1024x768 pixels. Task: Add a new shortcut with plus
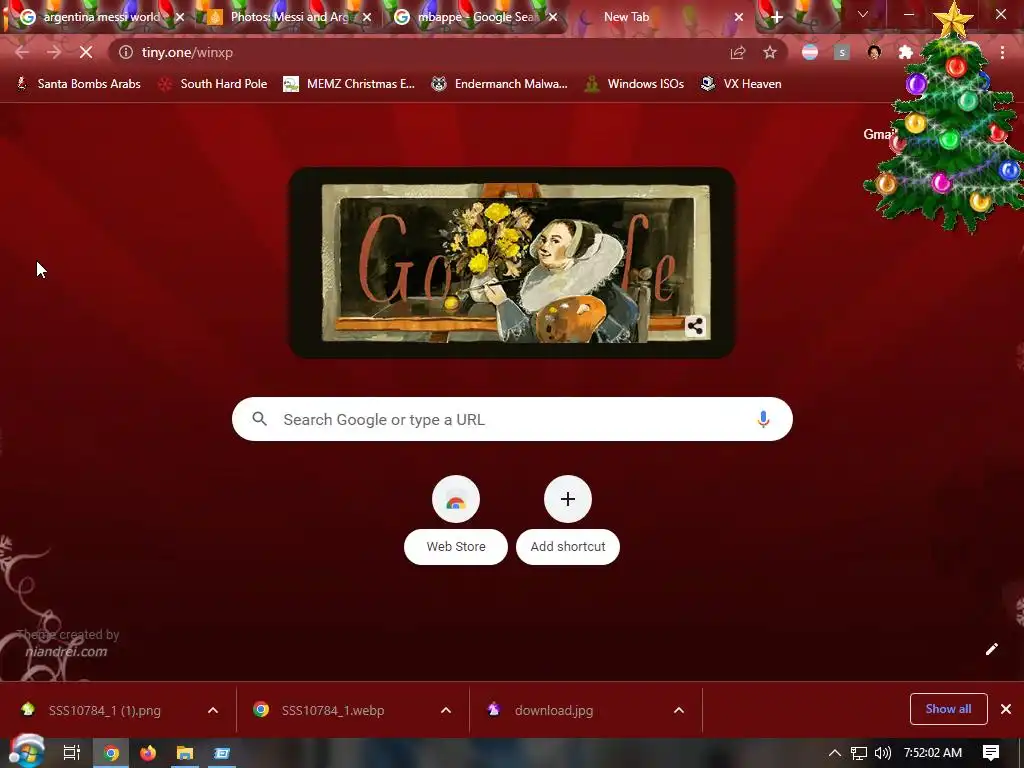tap(568, 520)
